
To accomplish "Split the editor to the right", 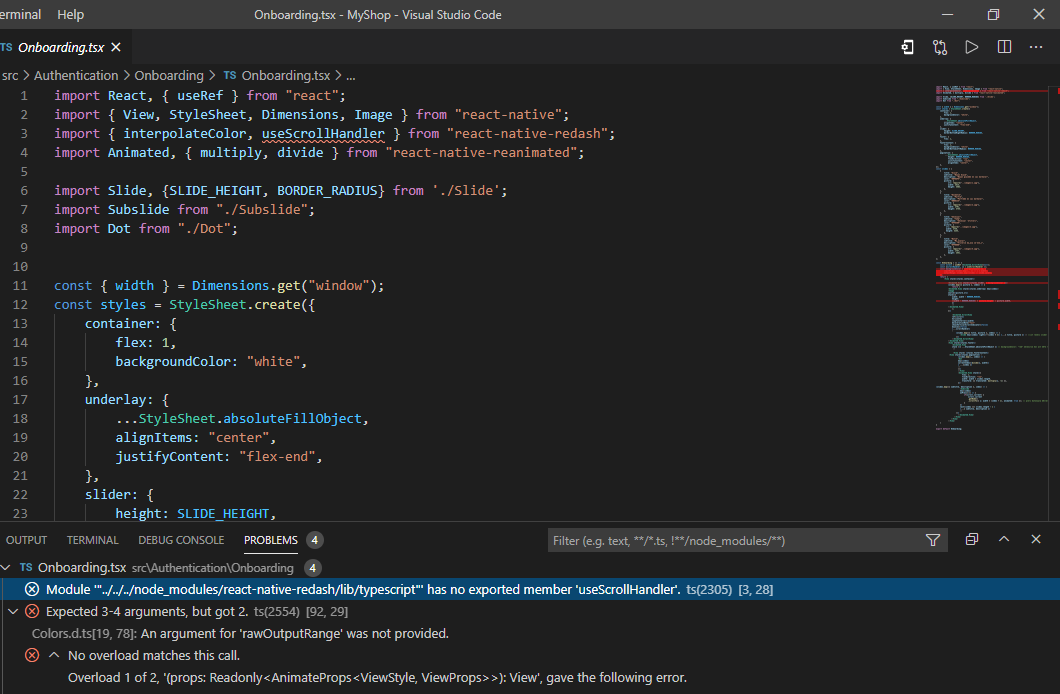I will pyautogui.click(x=1004, y=47).
